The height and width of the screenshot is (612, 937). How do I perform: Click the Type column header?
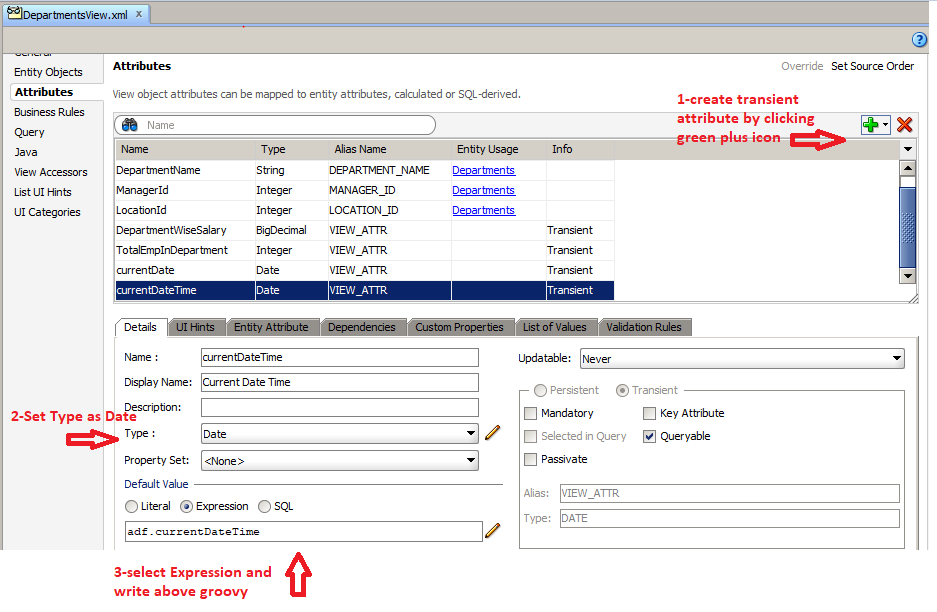point(291,149)
